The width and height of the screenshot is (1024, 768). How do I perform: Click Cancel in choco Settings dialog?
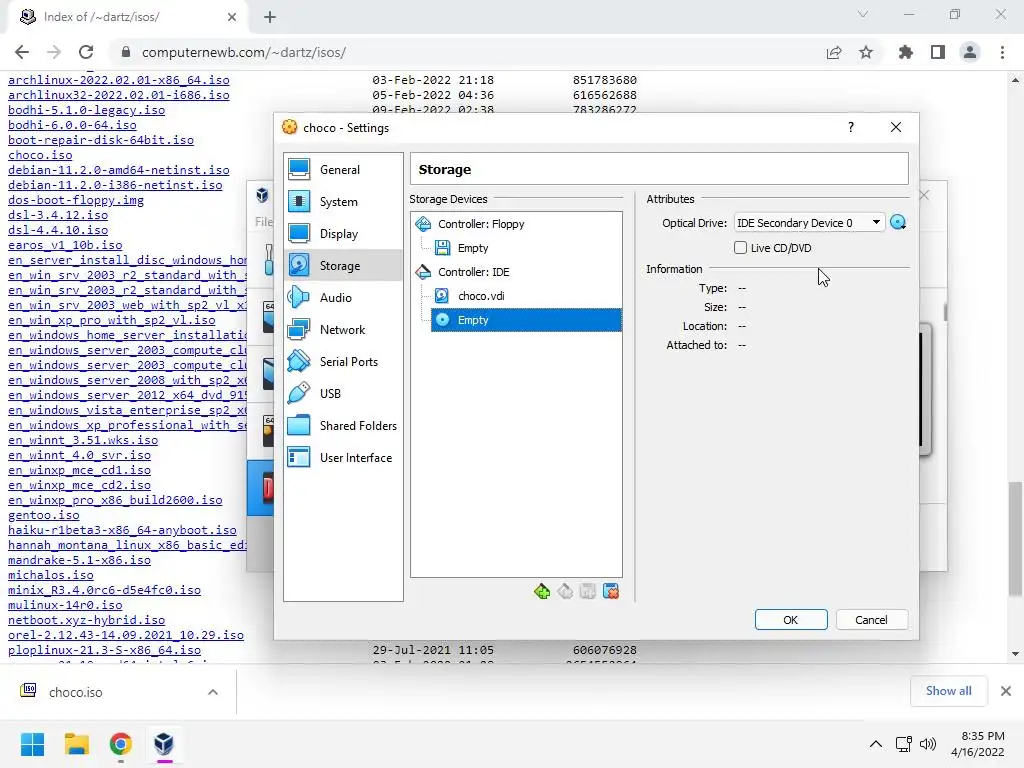click(x=871, y=620)
